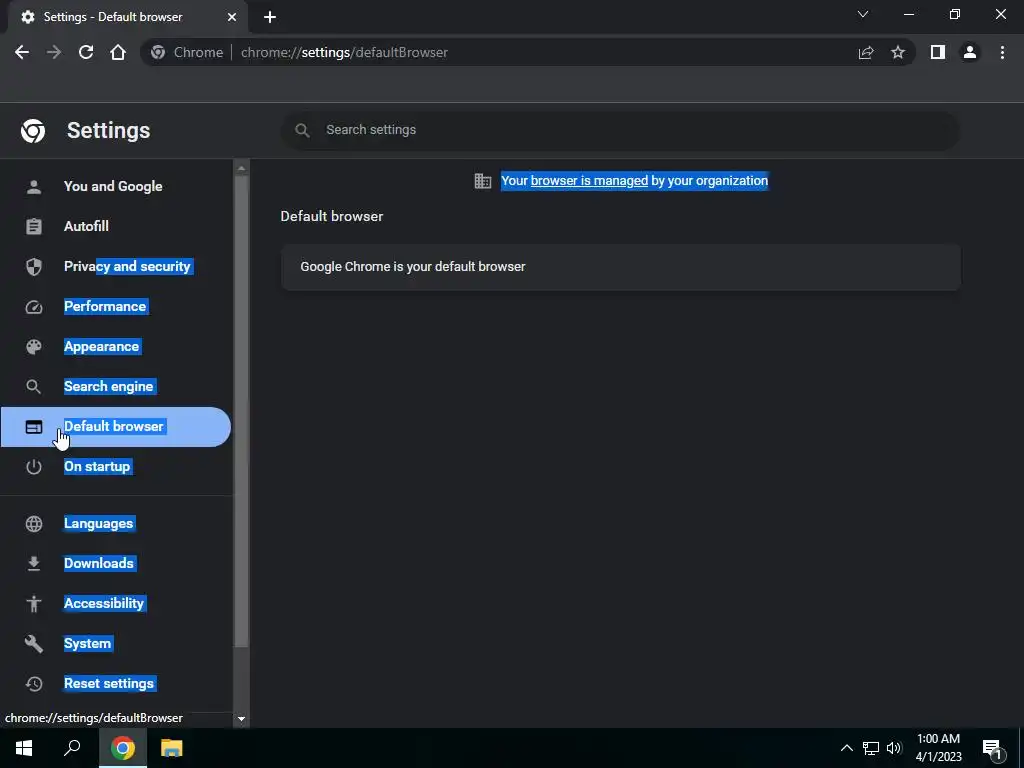Viewport: 1024px width, 768px height.
Task: Click the forward navigation arrow
Action: pyautogui.click(x=54, y=52)
